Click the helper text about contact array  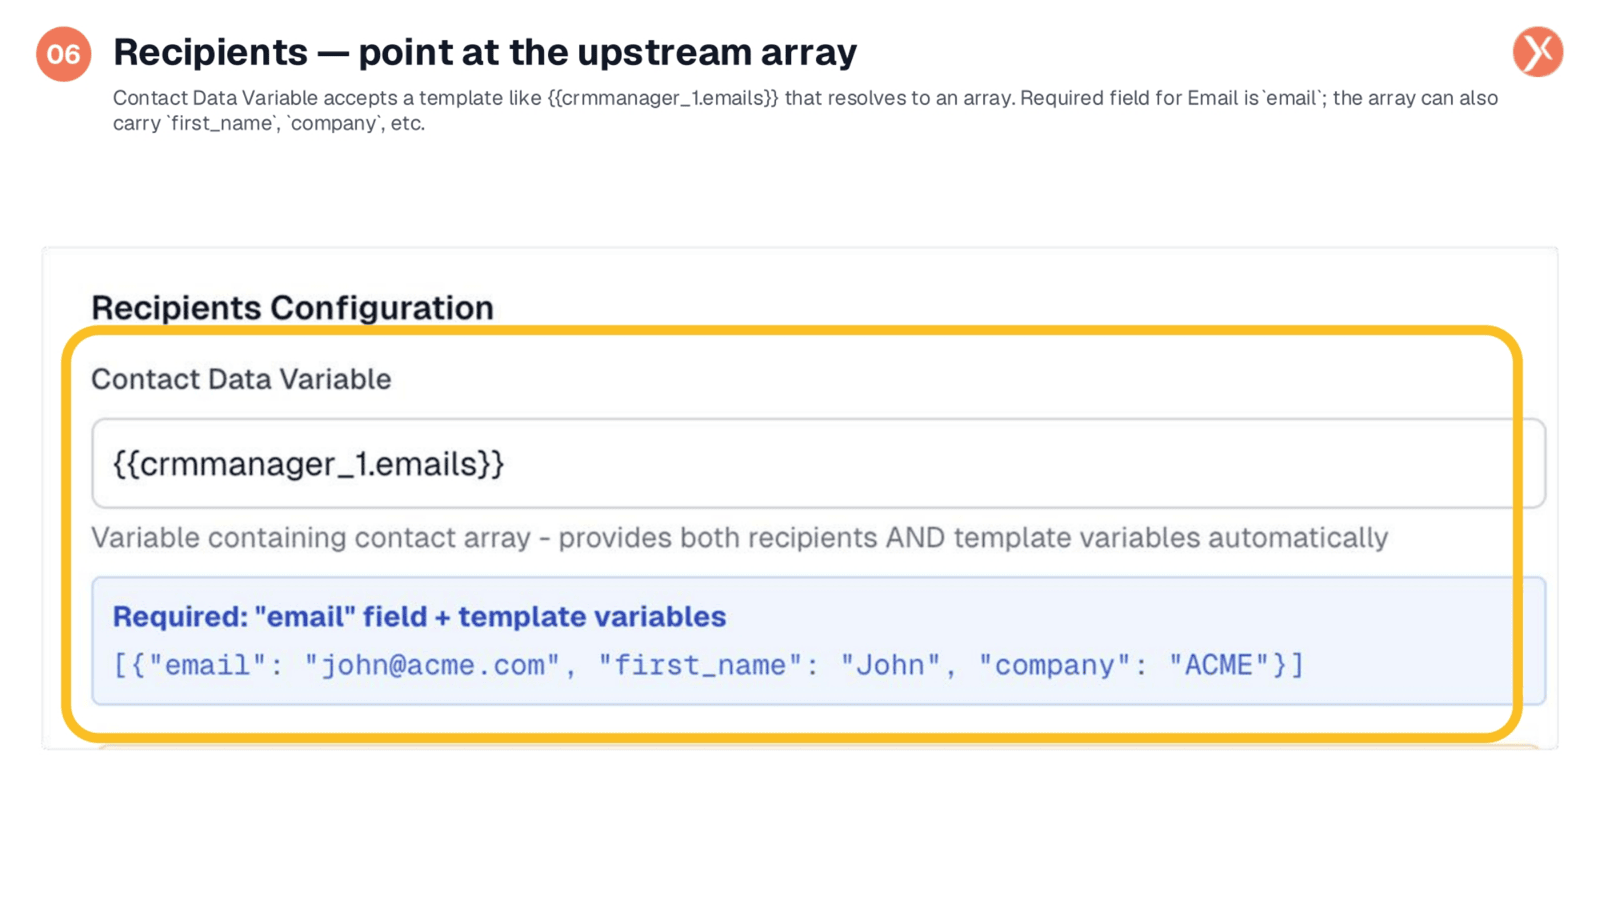pyautogui.click(x=739, y=538)
